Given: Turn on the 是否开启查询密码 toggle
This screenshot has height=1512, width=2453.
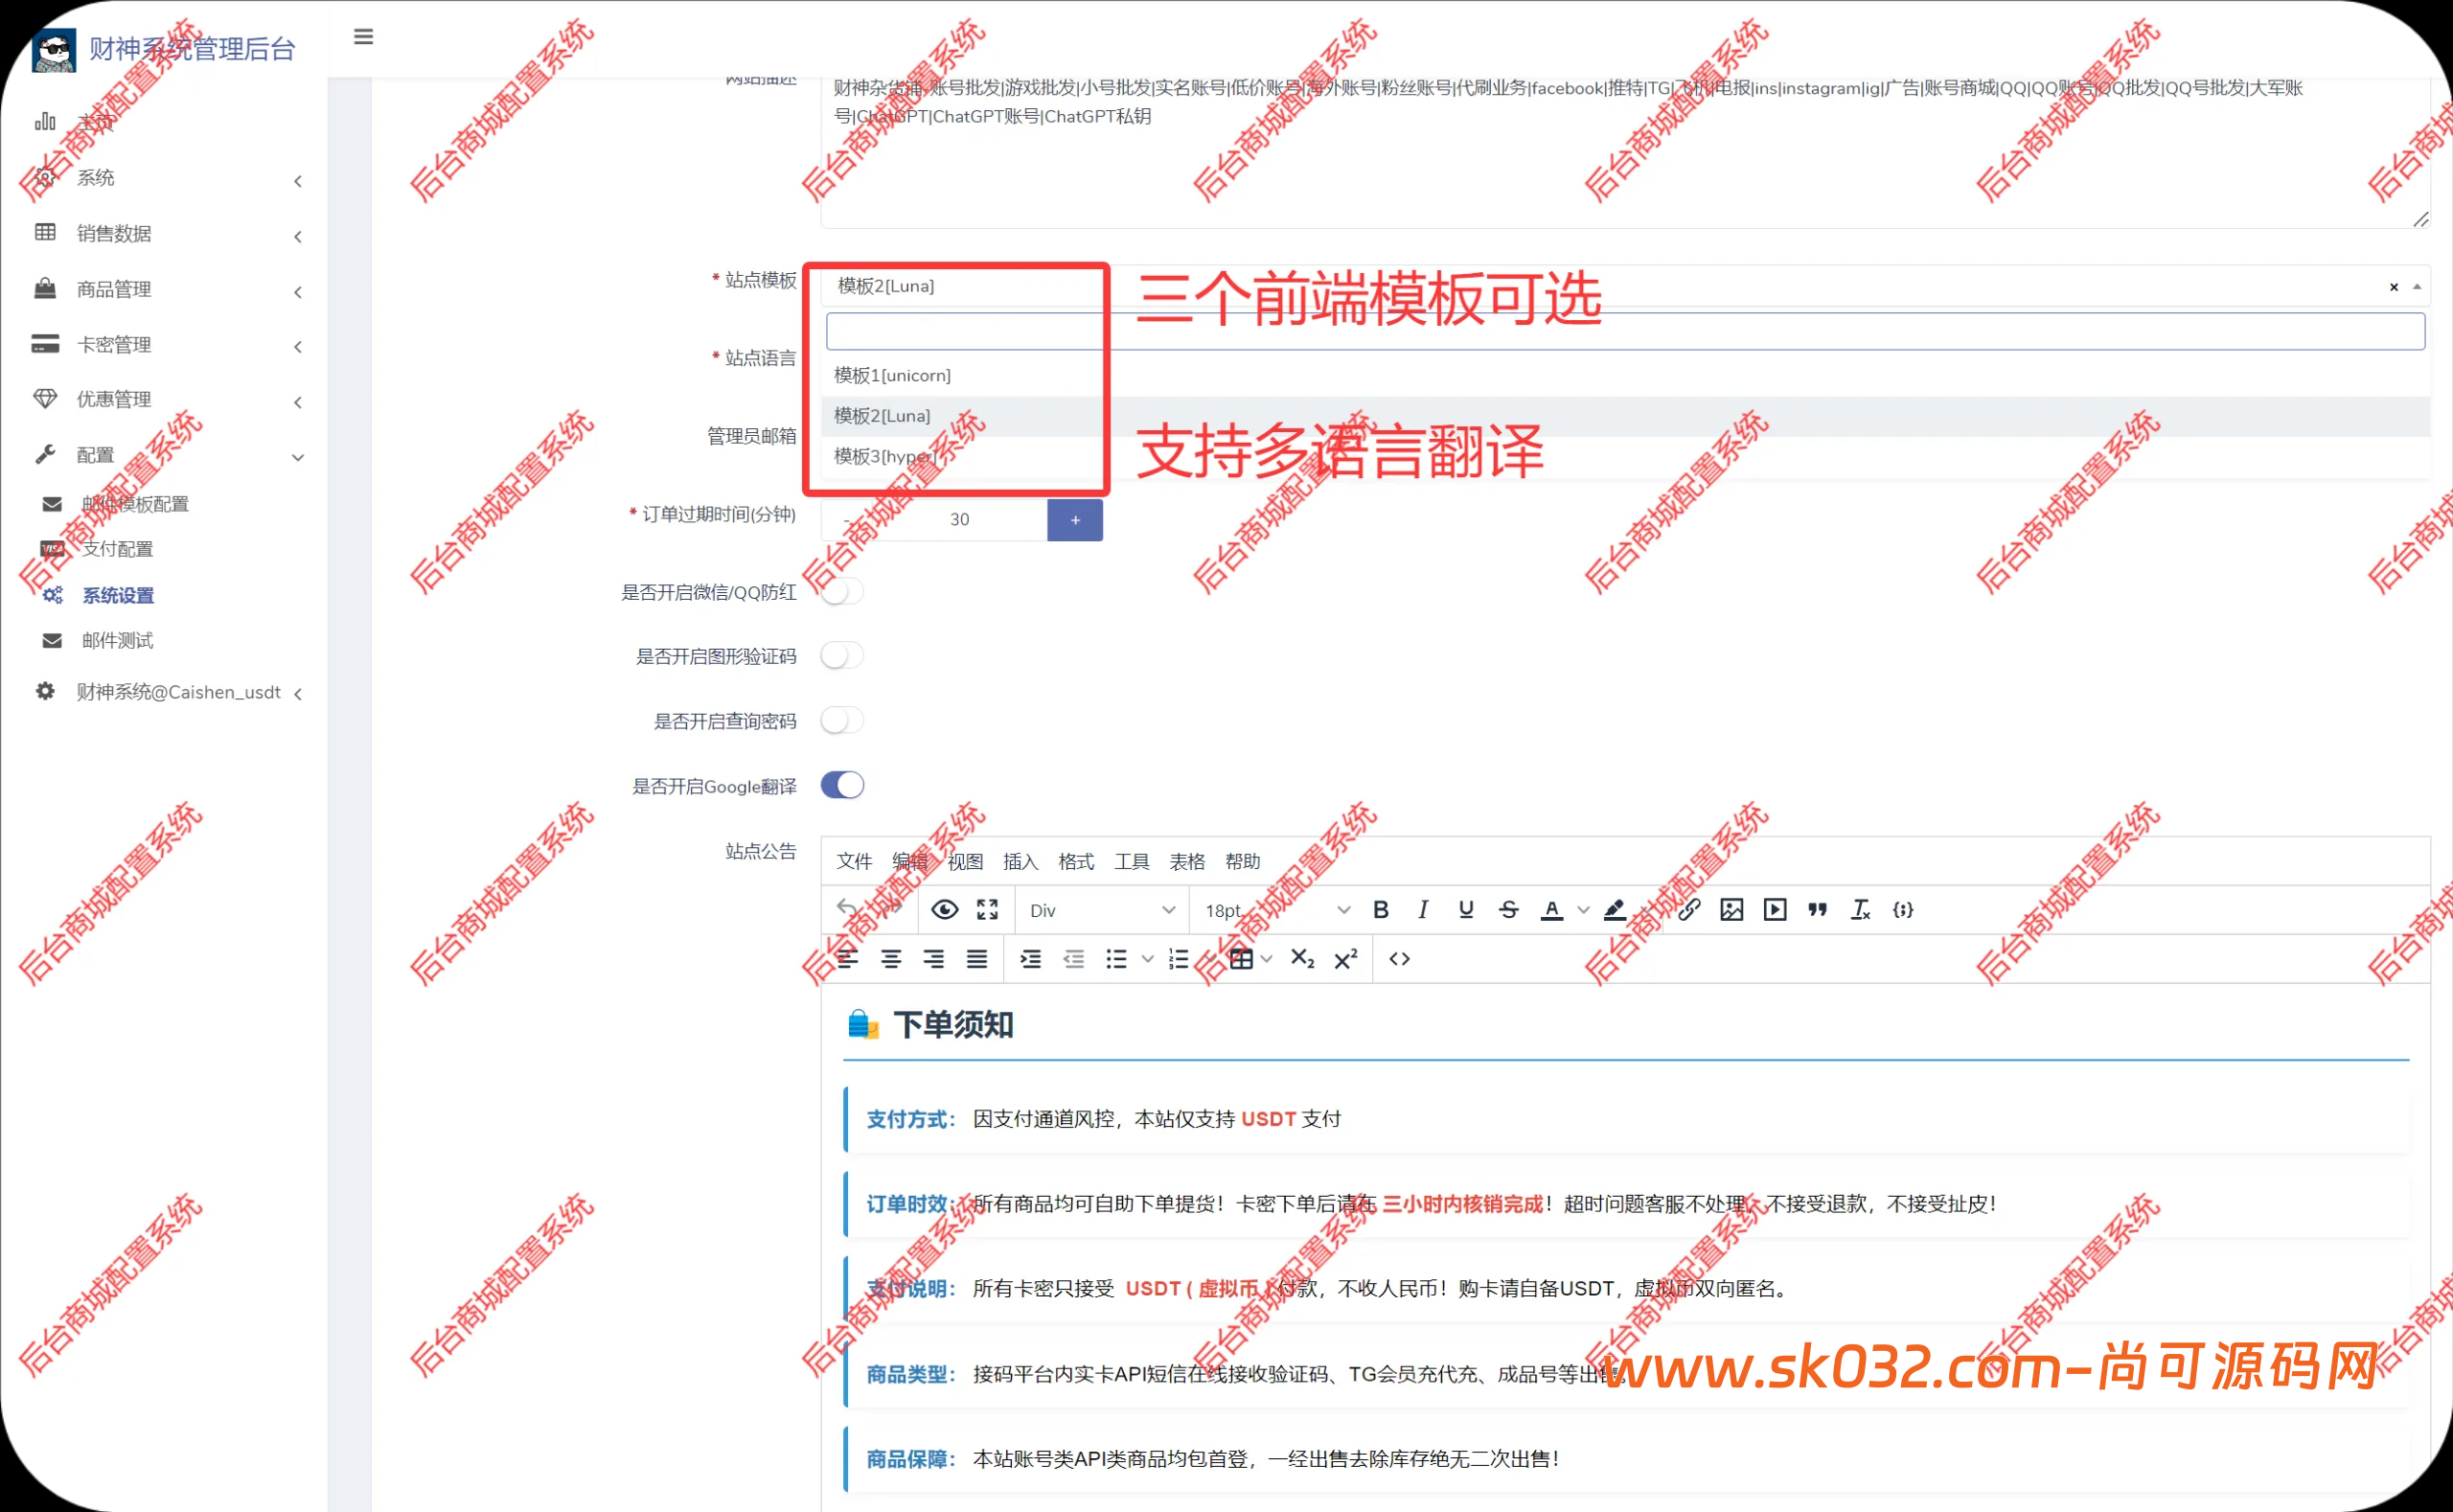Looking at the screenshot, I should pyautogui.click(x=841, y=720).
